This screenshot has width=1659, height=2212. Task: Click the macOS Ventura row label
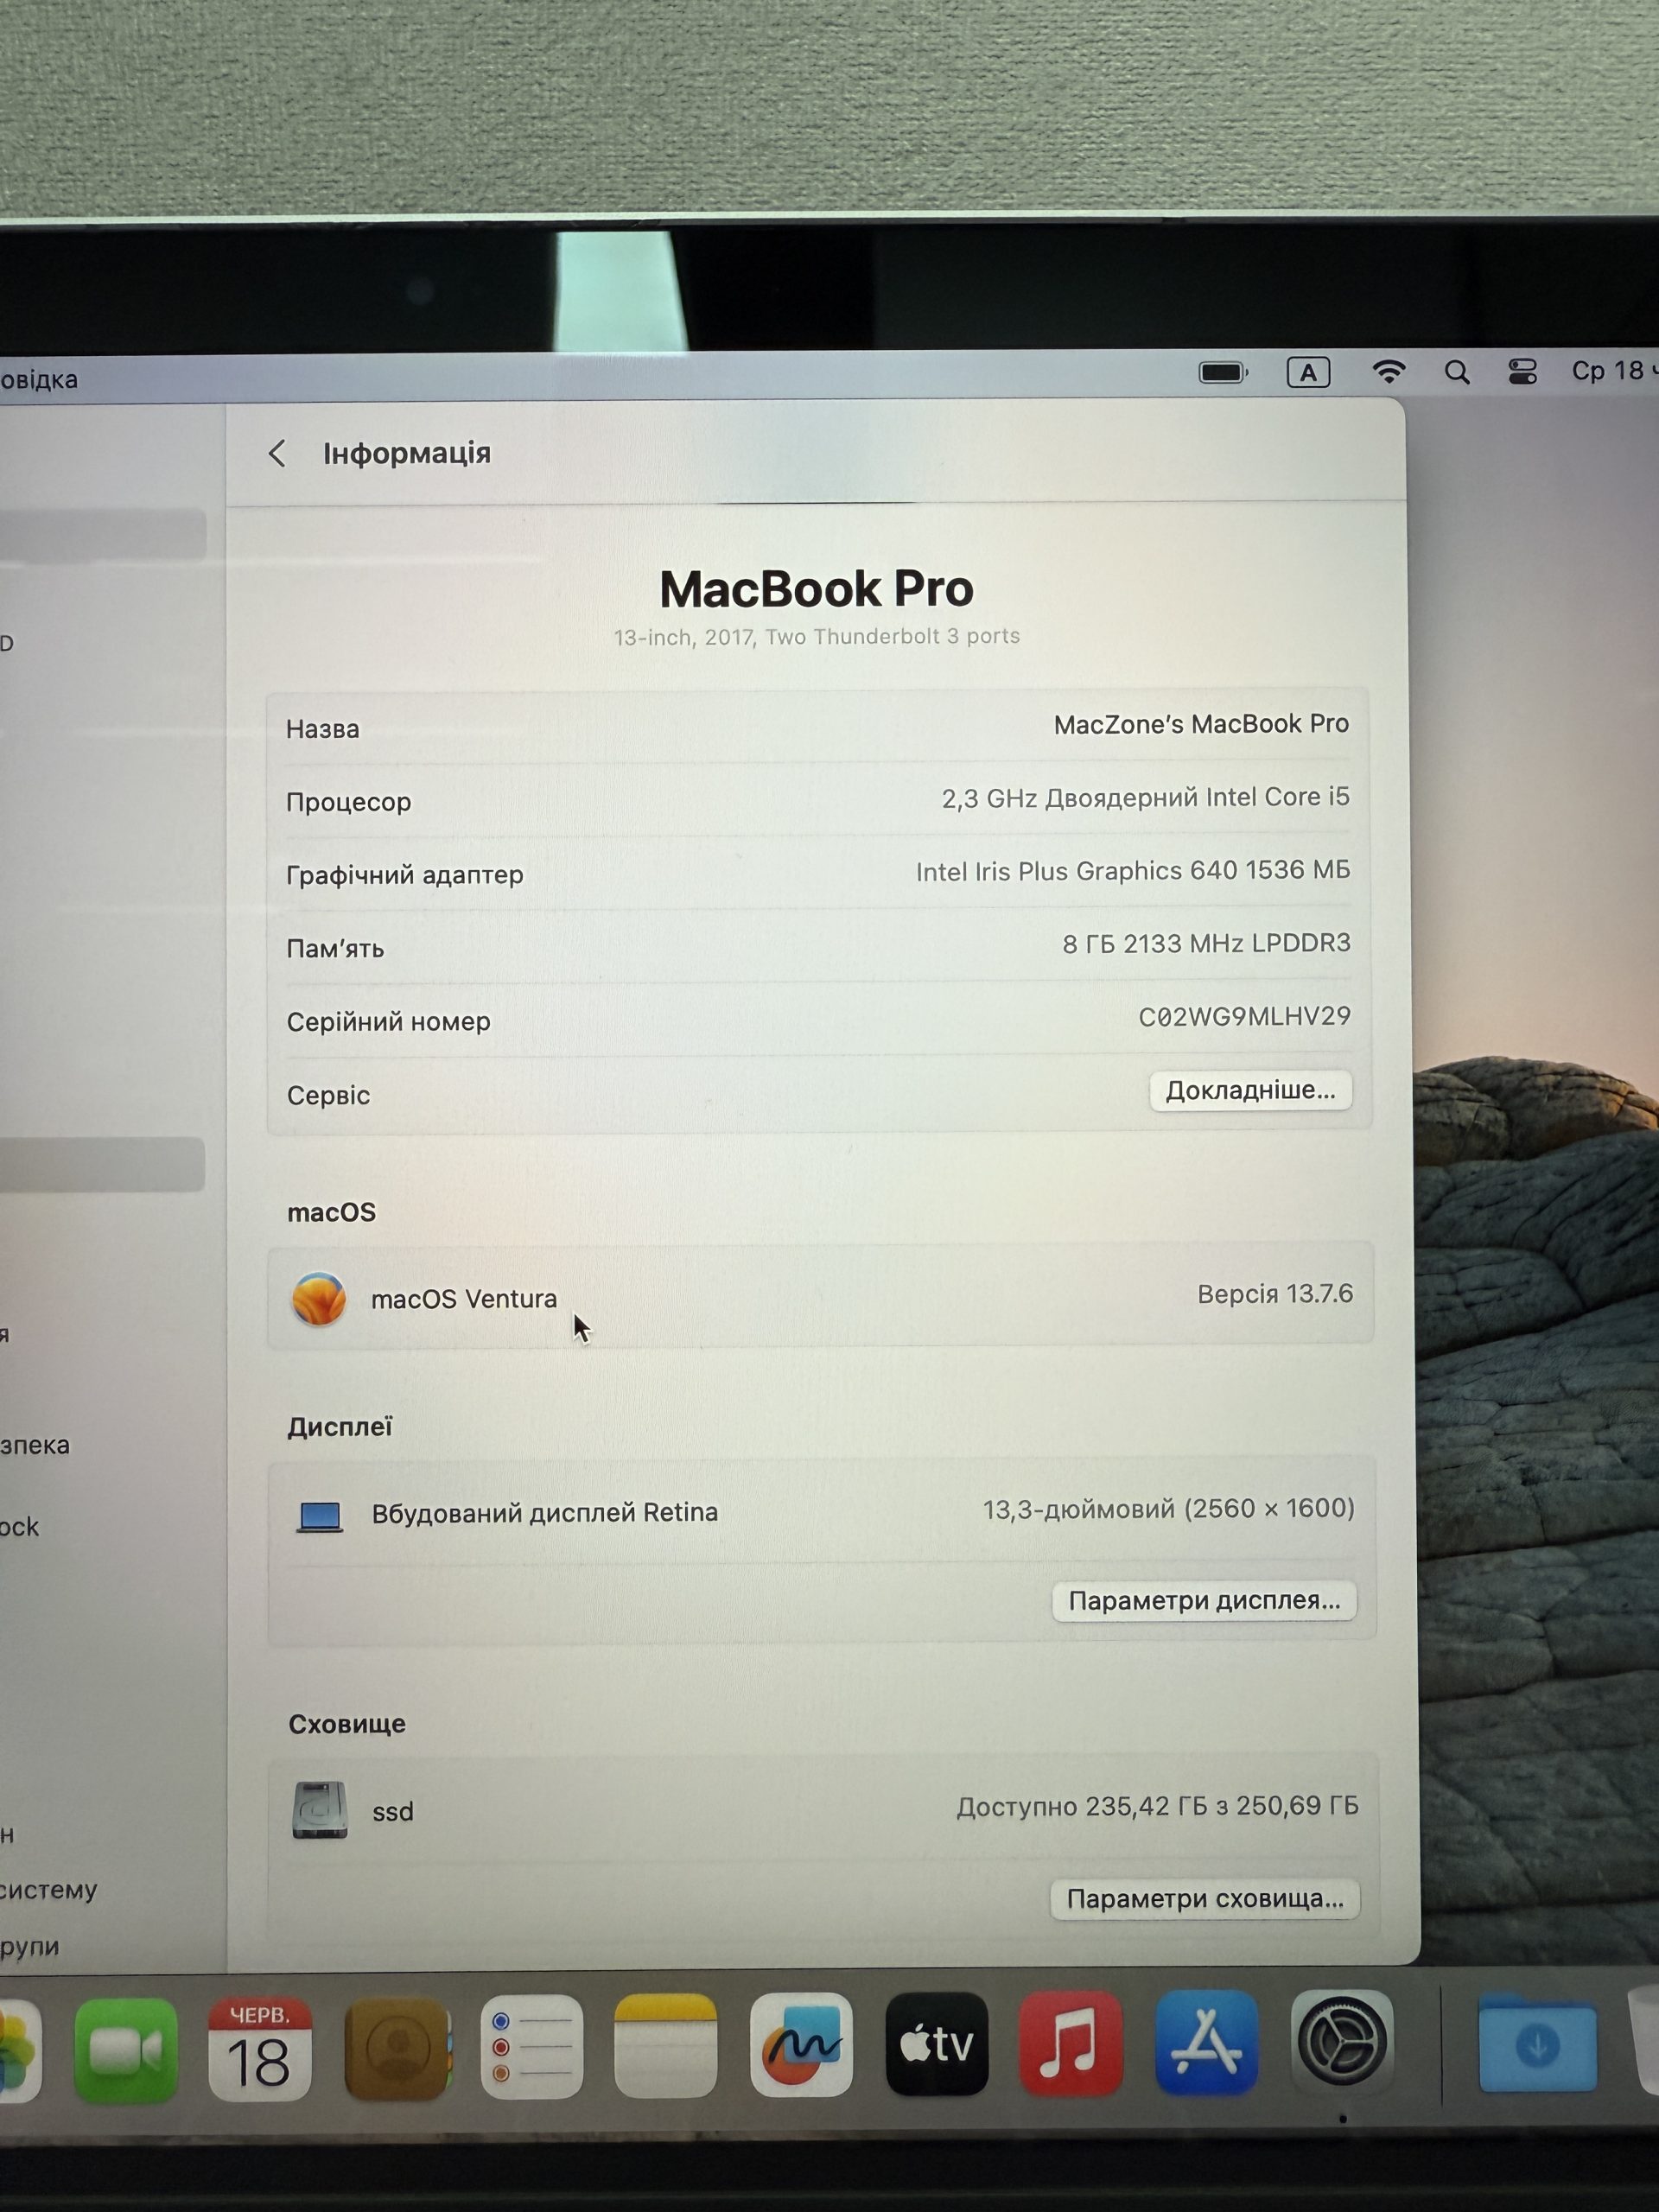(x=464, y=1298)
